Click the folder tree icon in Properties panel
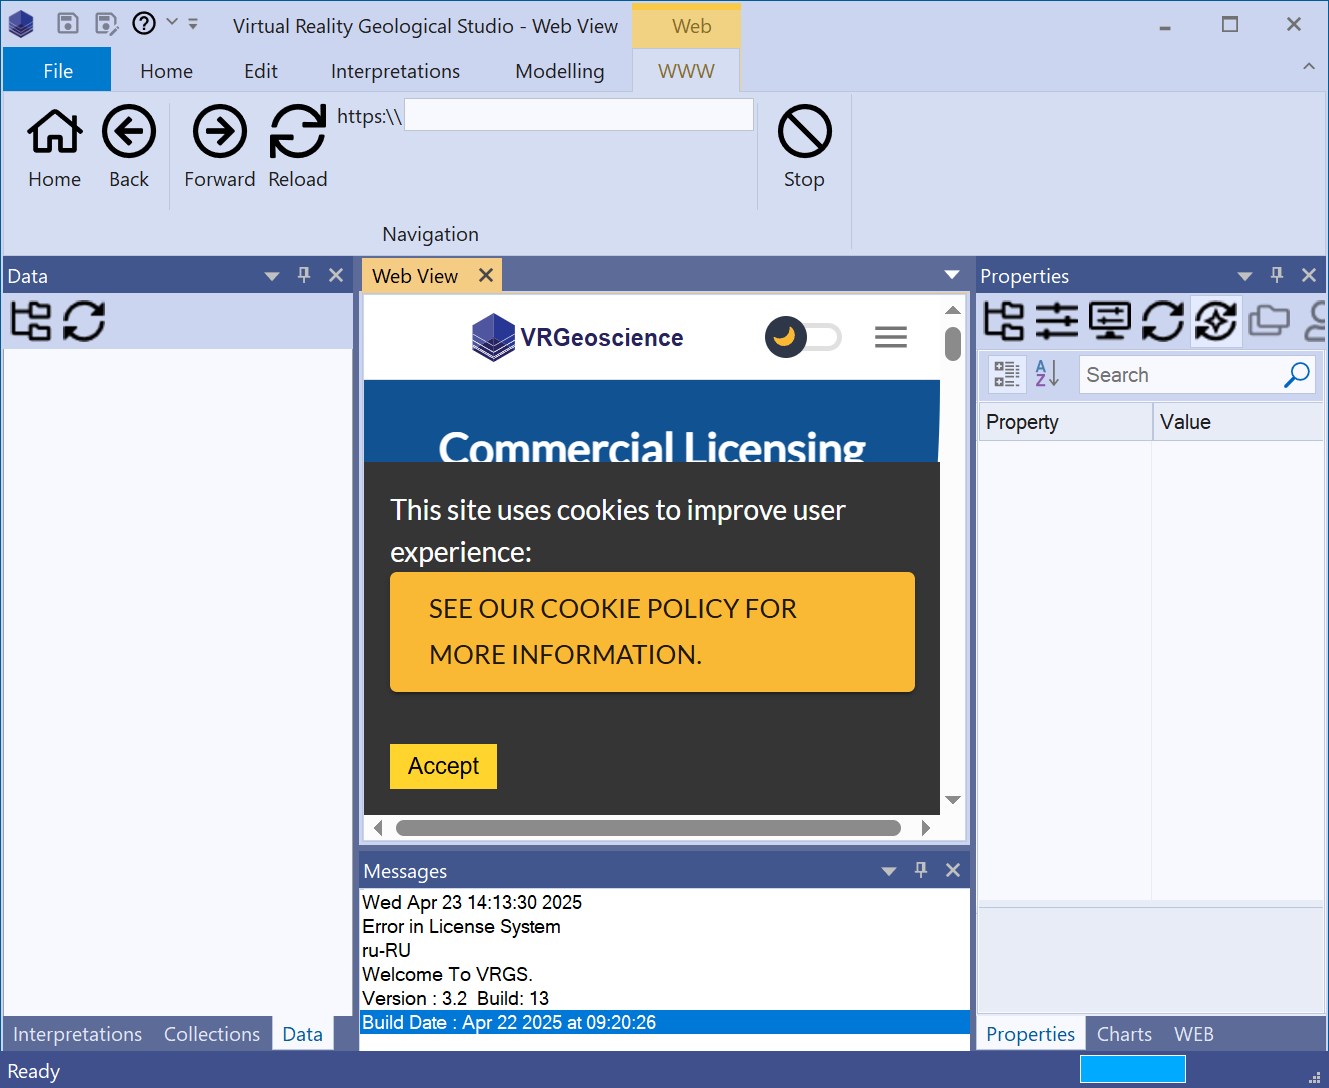 tap(1004, 321)
